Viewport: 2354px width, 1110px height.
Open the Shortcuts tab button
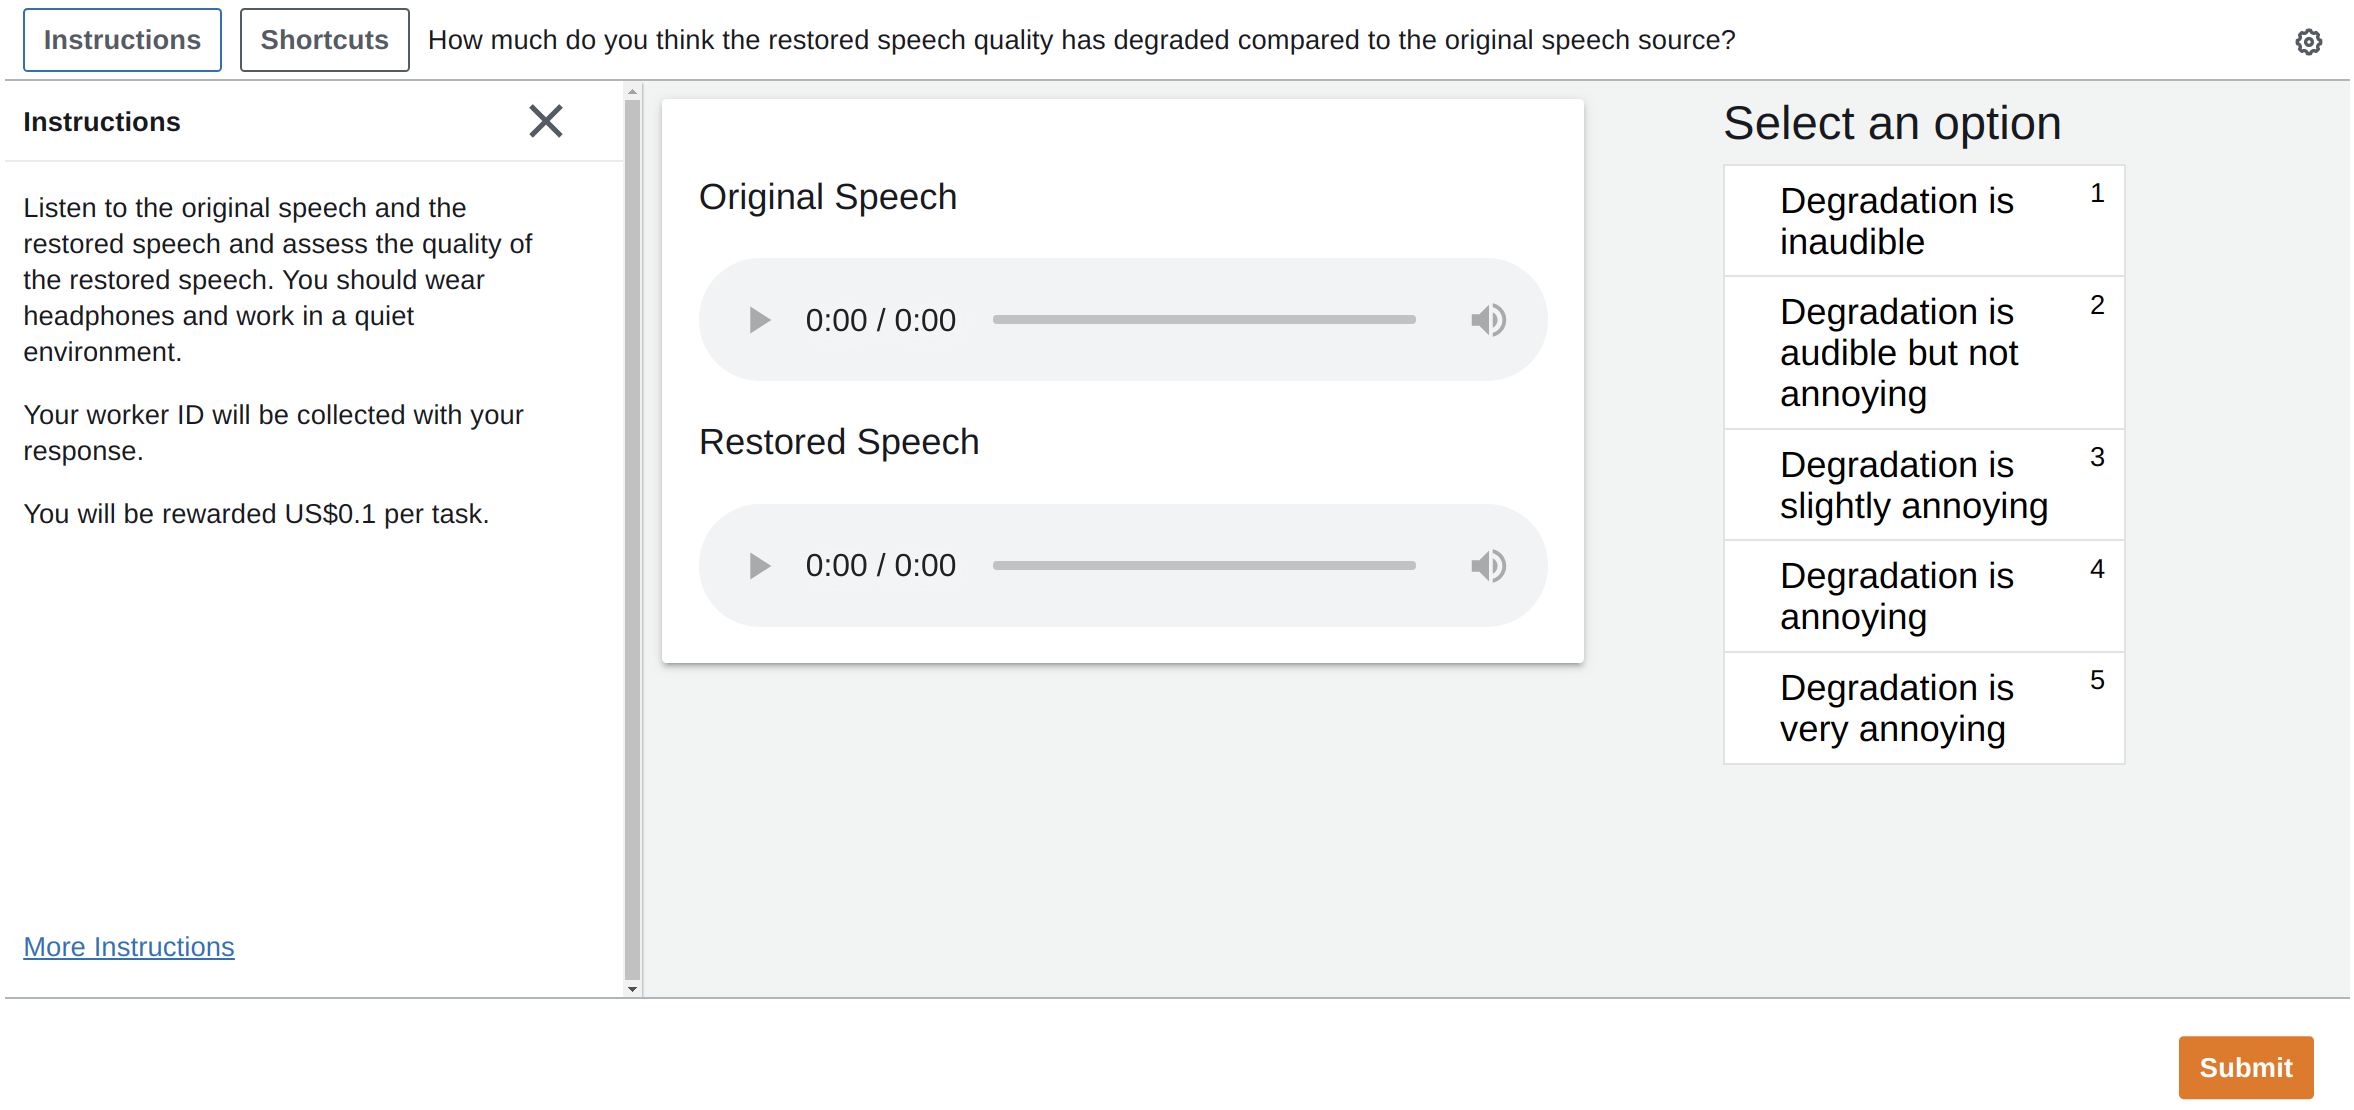pos(324,40)
